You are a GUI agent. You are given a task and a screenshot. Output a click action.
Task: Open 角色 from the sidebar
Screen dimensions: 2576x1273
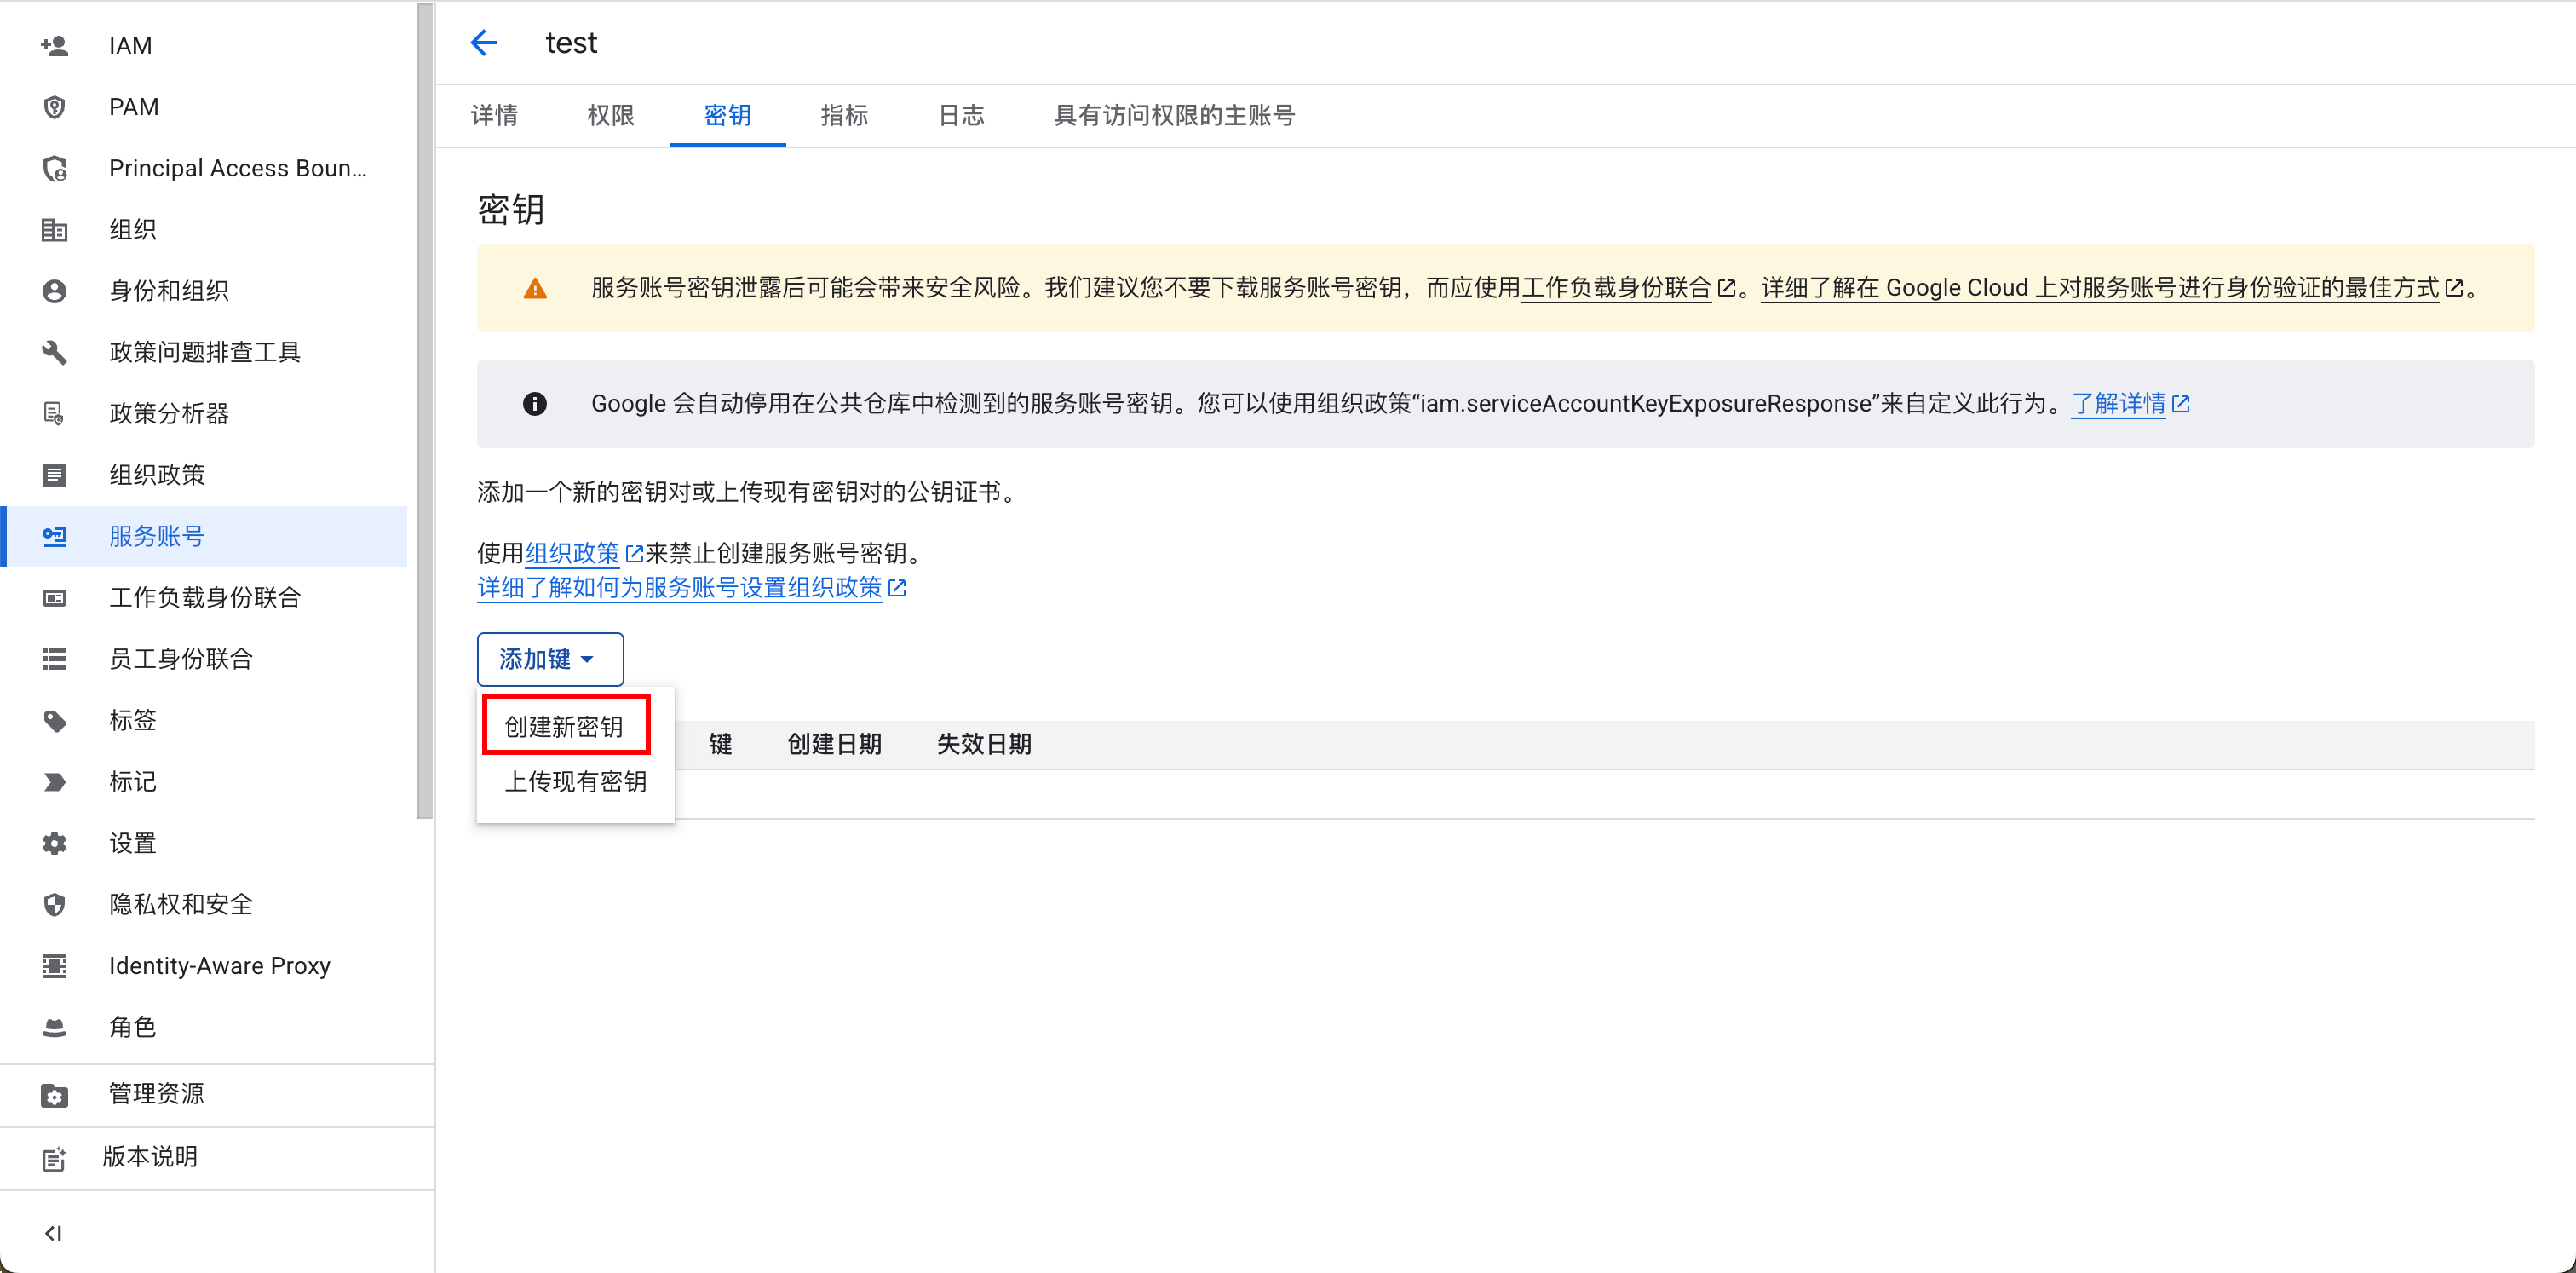point(132,1027)
